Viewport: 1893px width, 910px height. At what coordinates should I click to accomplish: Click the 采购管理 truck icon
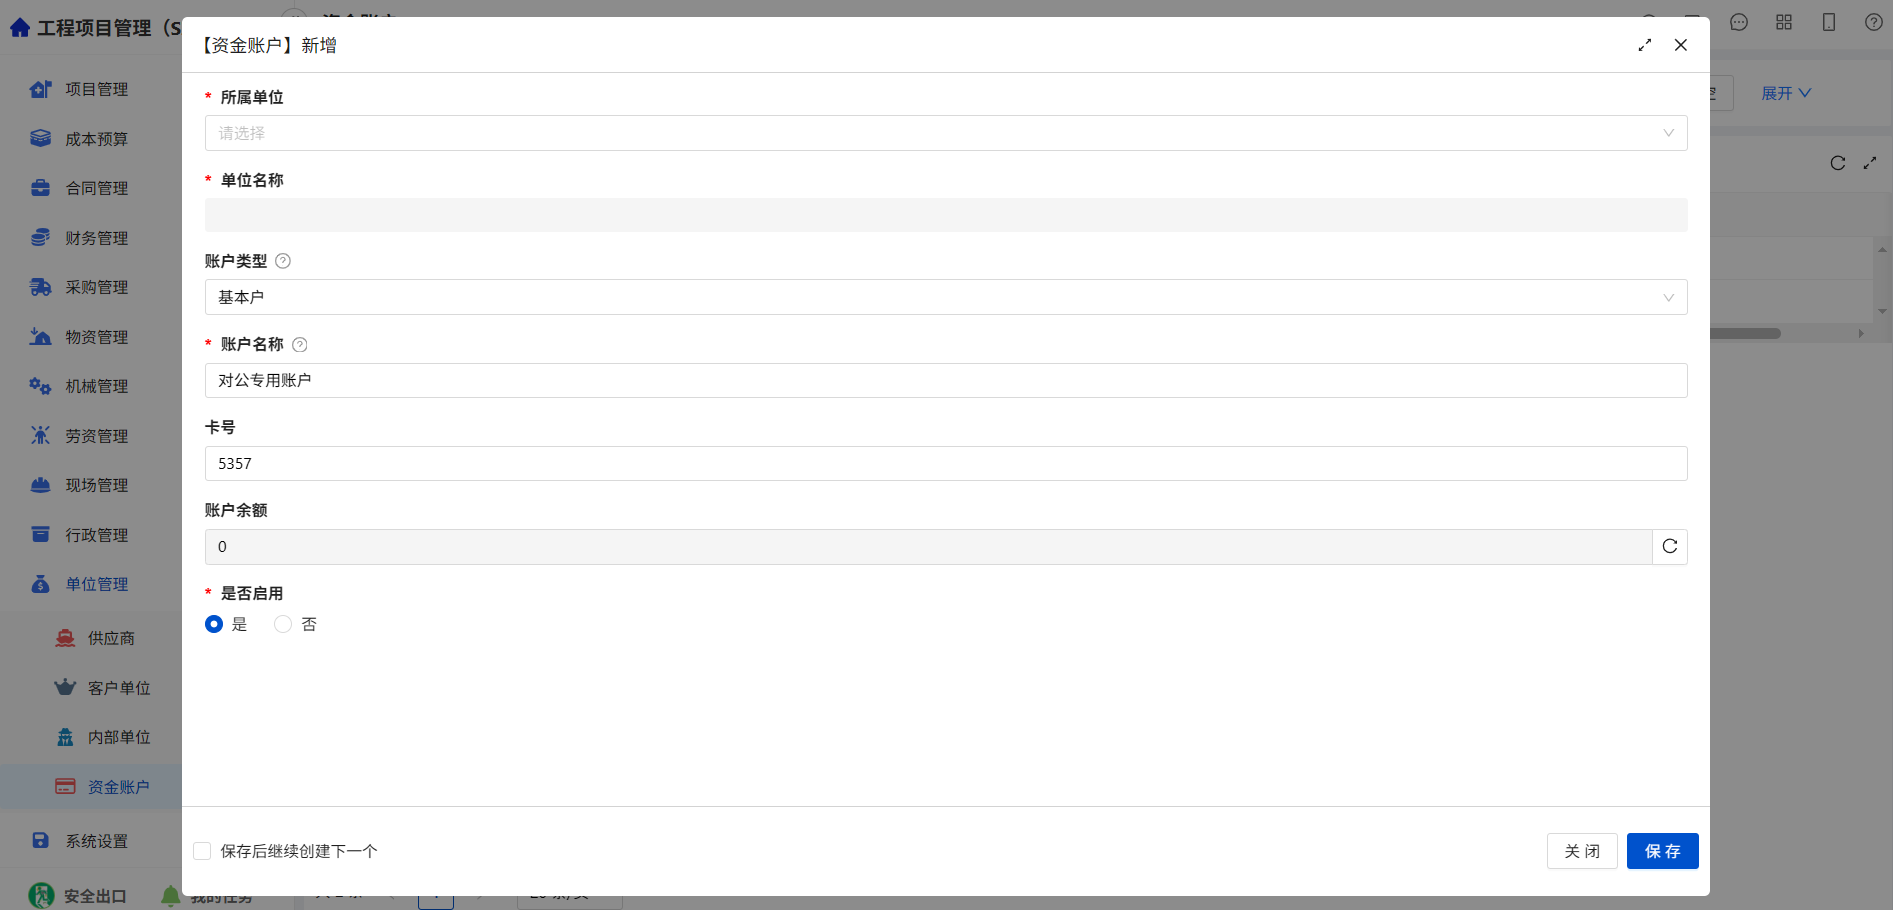coord(40,287)
